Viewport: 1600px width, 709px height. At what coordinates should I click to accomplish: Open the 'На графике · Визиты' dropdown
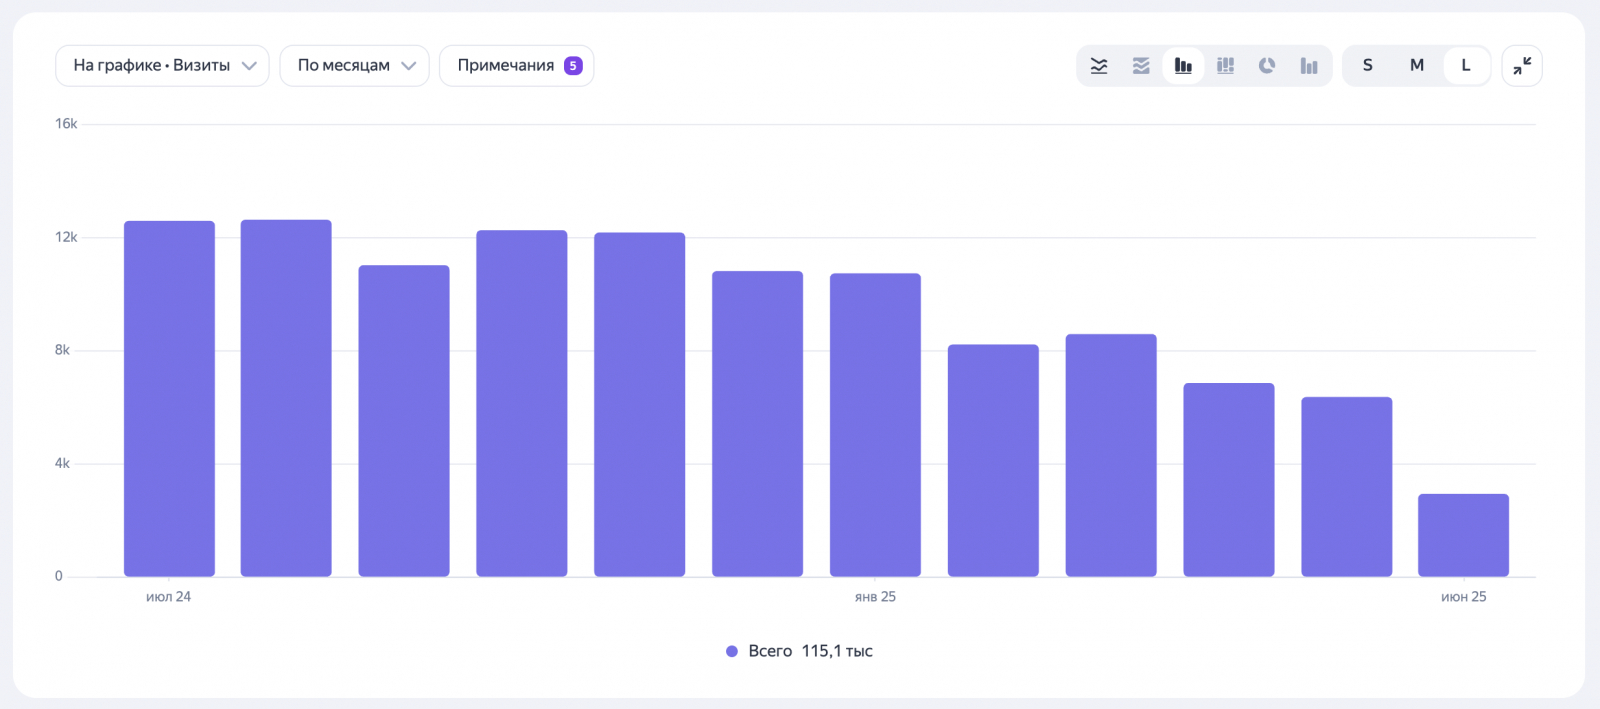pyautogui.click(x=162, y=66)
